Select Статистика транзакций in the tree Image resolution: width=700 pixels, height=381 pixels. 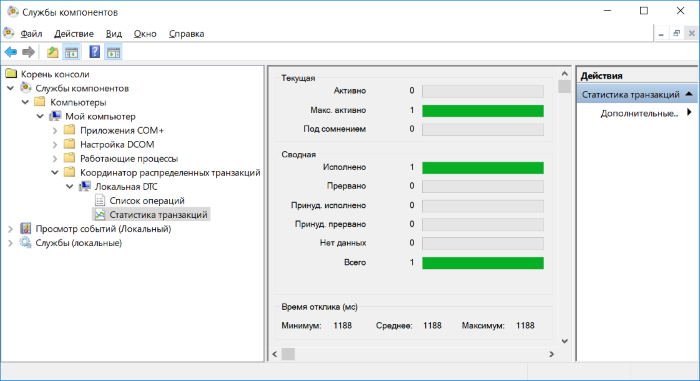click(158, 215)
